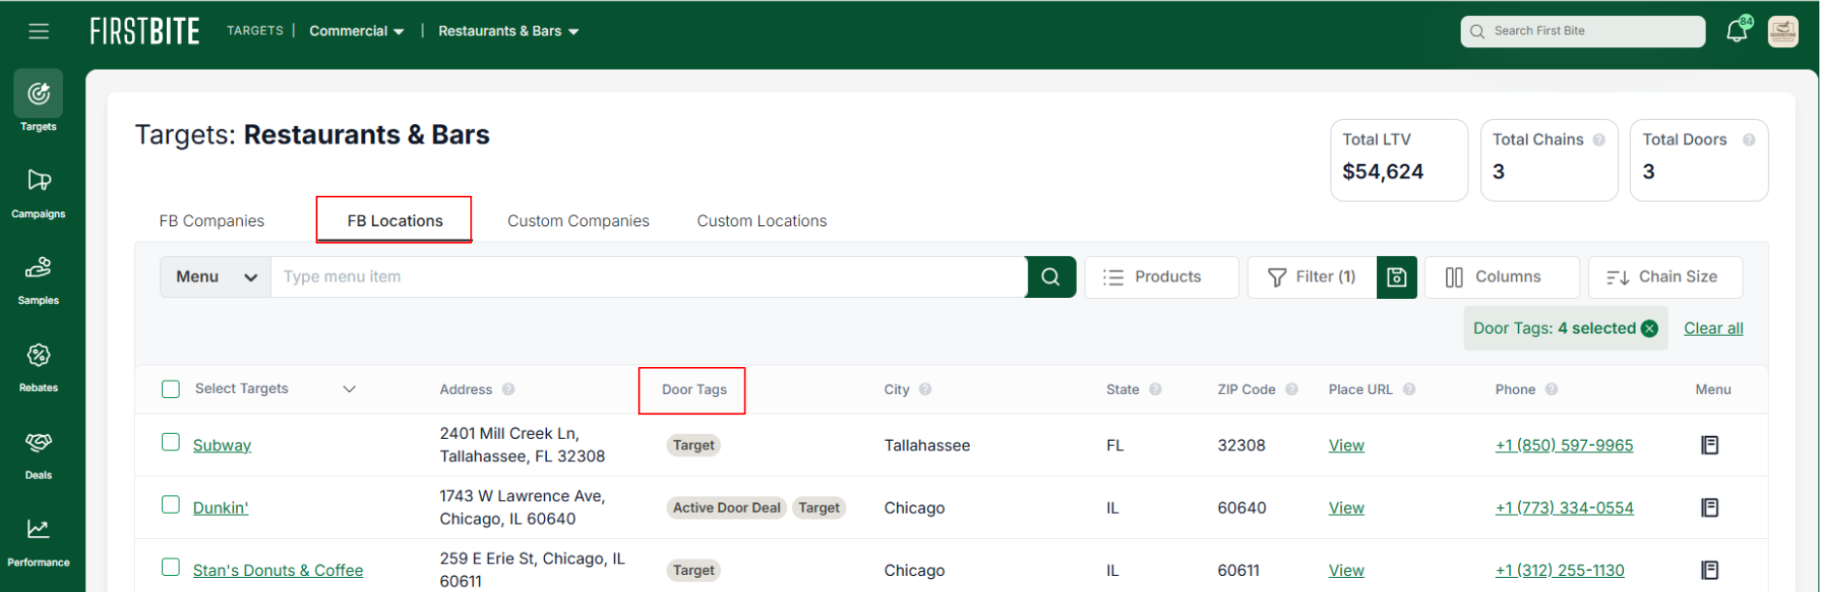This screenshot has width=1821, height=592.
Task: Toggle the Select Targets checkbox
Action: tap(171, 389)
